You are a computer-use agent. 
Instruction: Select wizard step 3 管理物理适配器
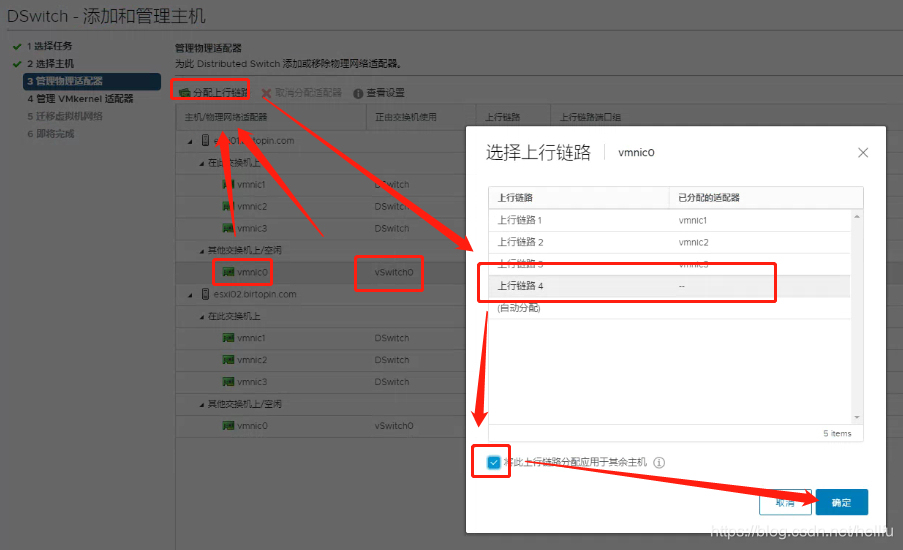(92, 81)
